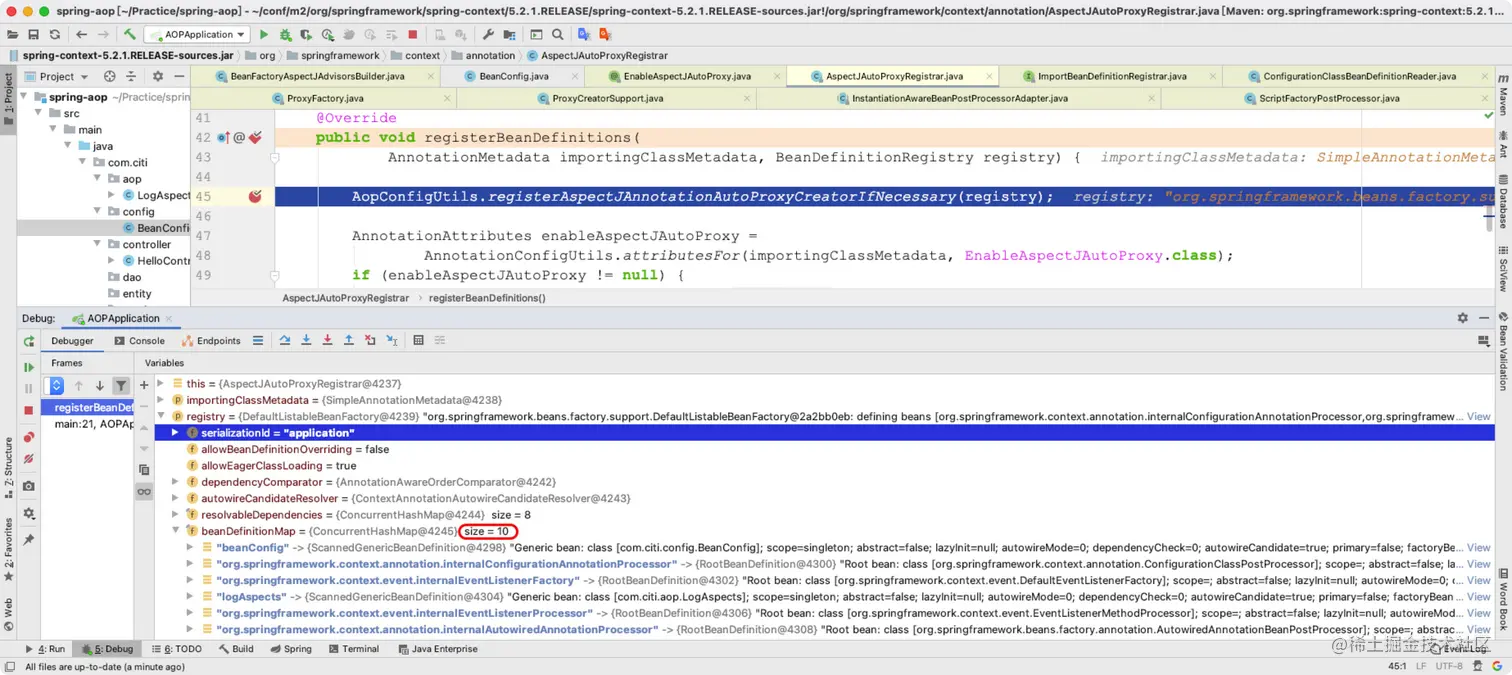This screenshot has width=1512, height=675.
Task: Click Search Everywhere magnifier icon
Action: coord(557,34)
